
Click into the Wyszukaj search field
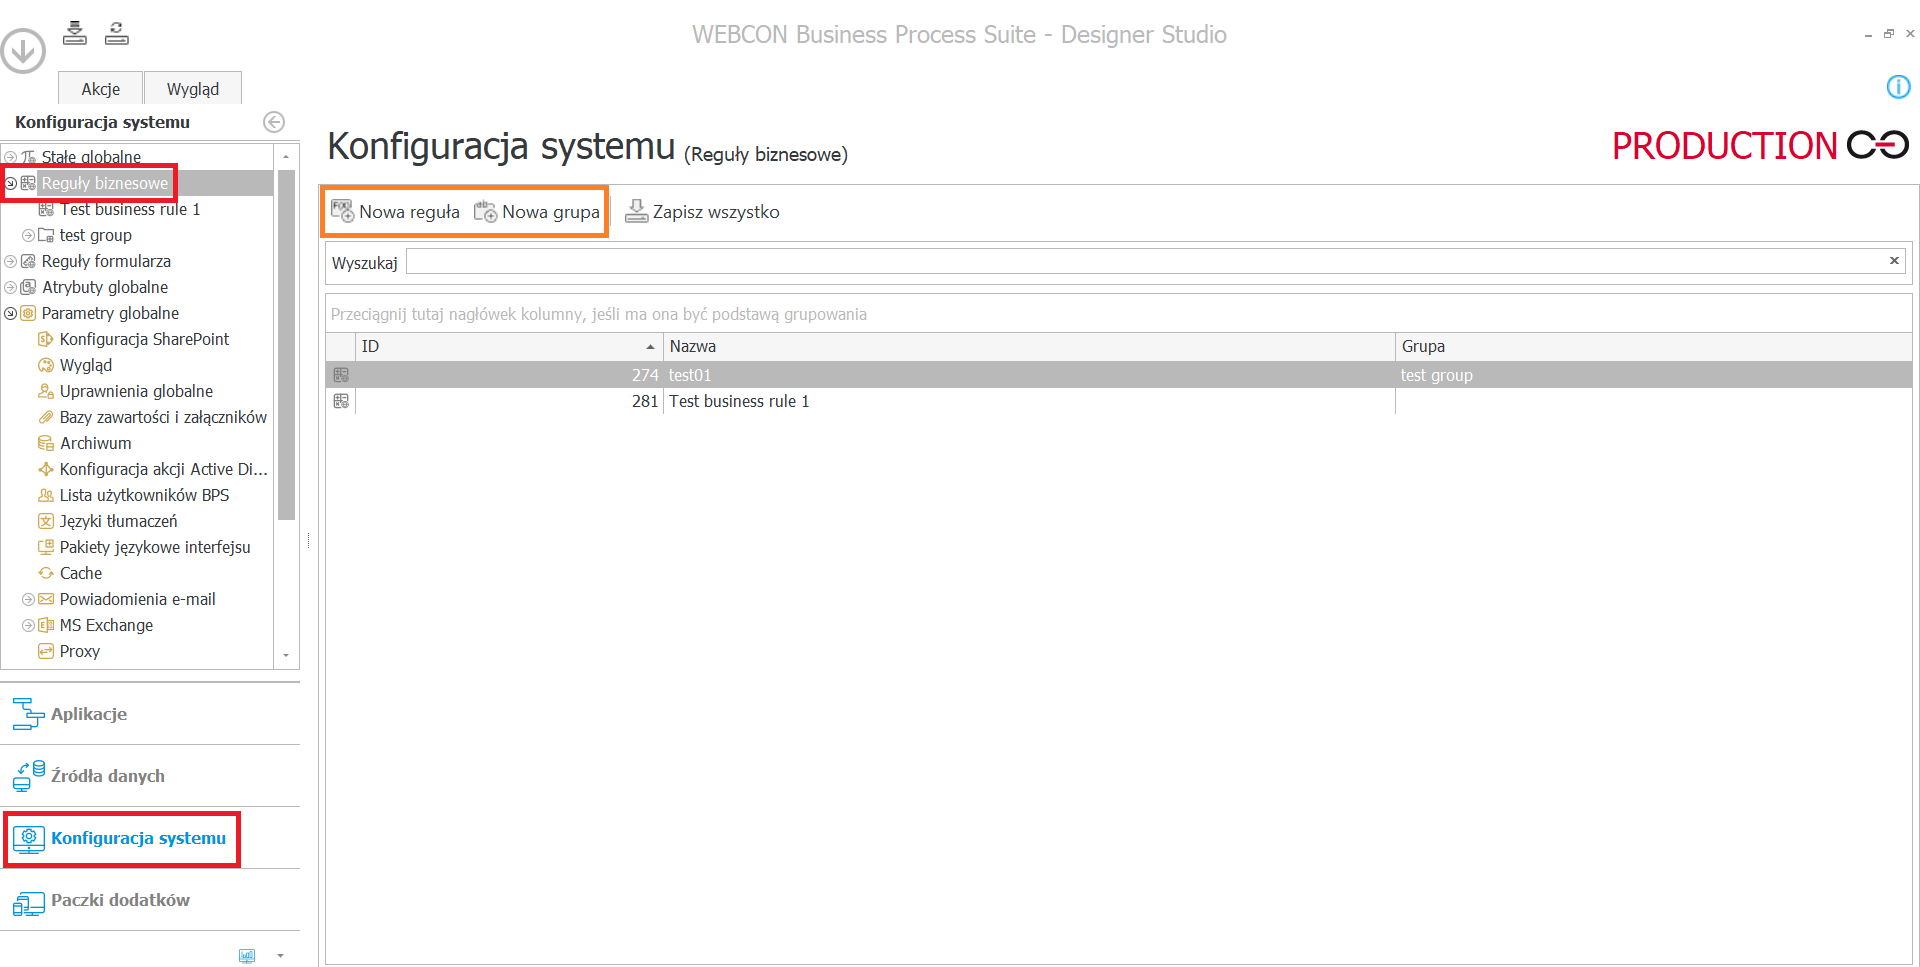[x=1147, y=262]
